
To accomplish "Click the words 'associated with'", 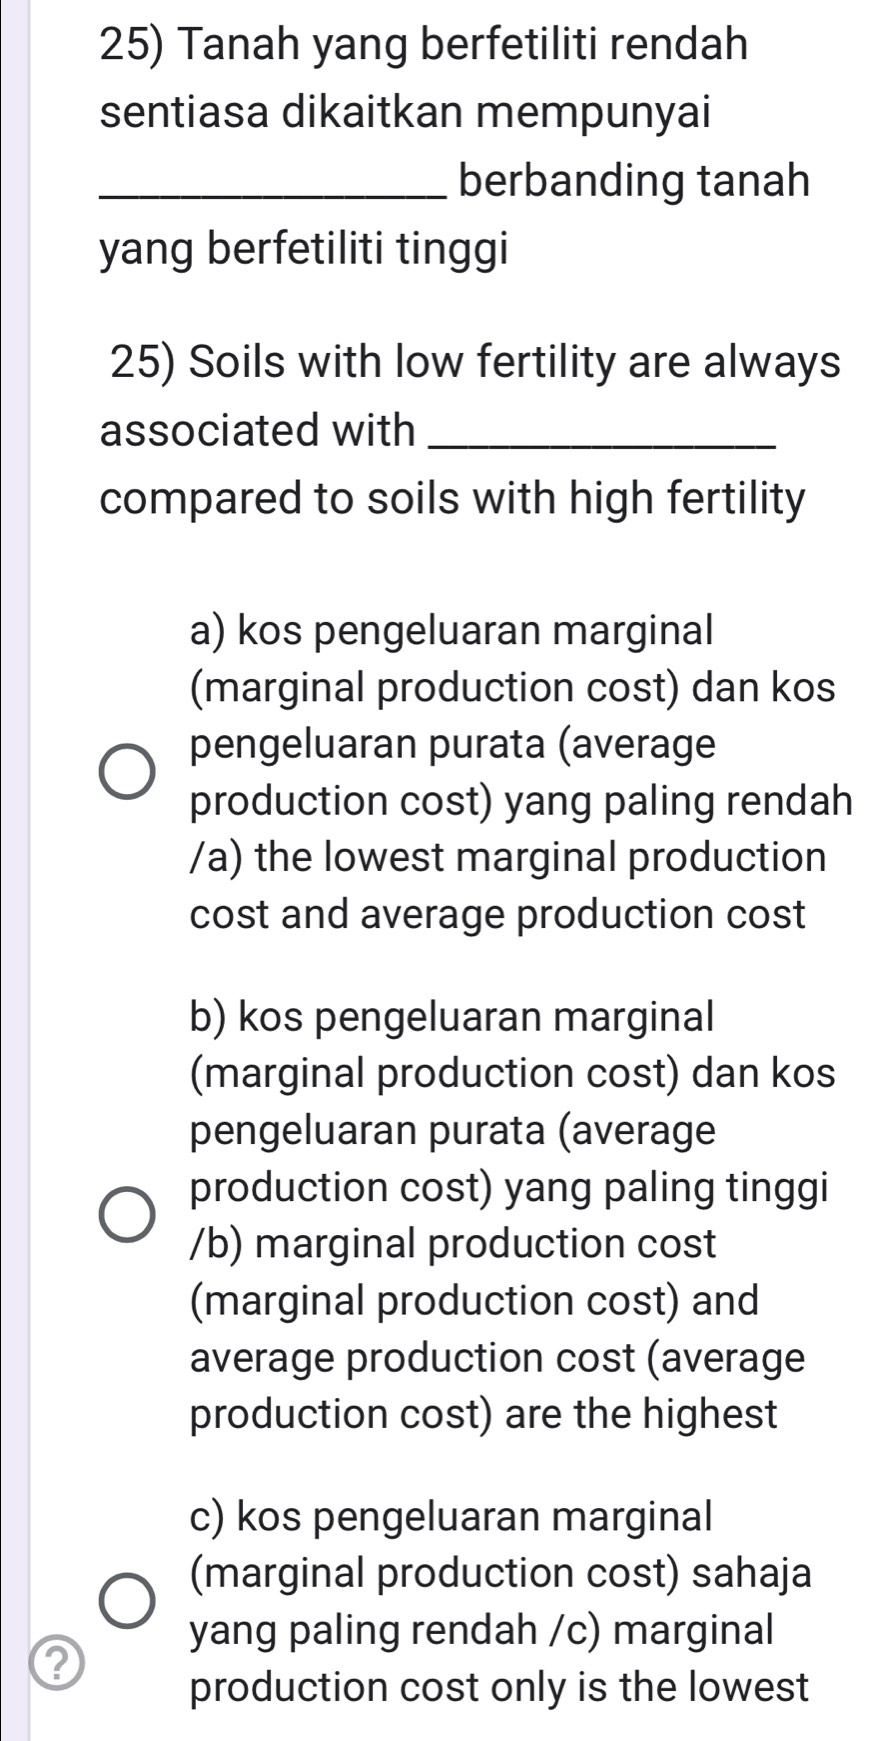I will [x=258, y=431].
